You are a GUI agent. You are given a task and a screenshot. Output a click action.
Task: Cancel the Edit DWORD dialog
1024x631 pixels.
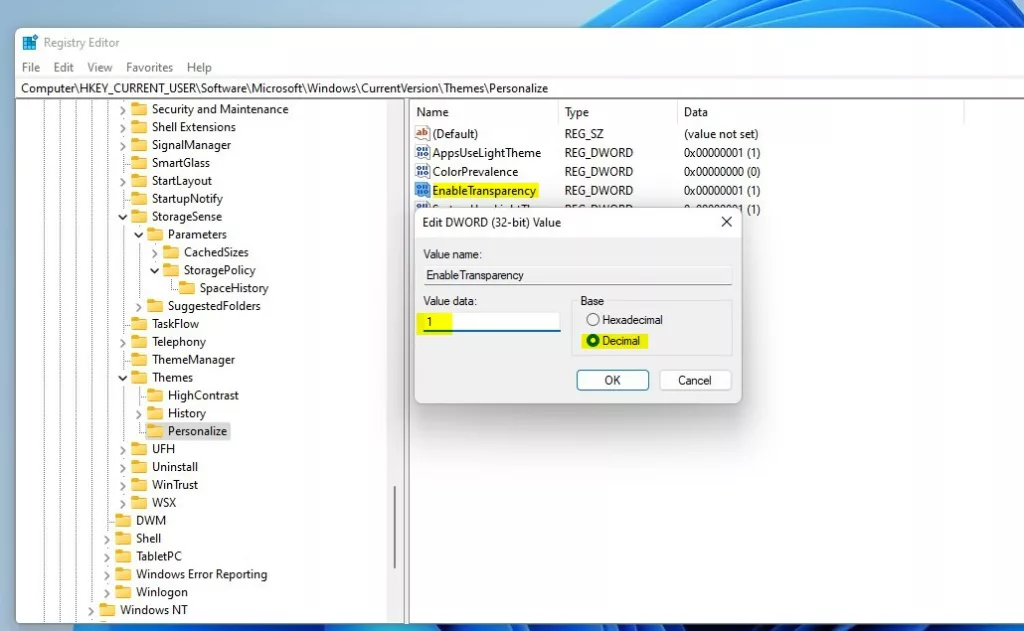(695, 380)
